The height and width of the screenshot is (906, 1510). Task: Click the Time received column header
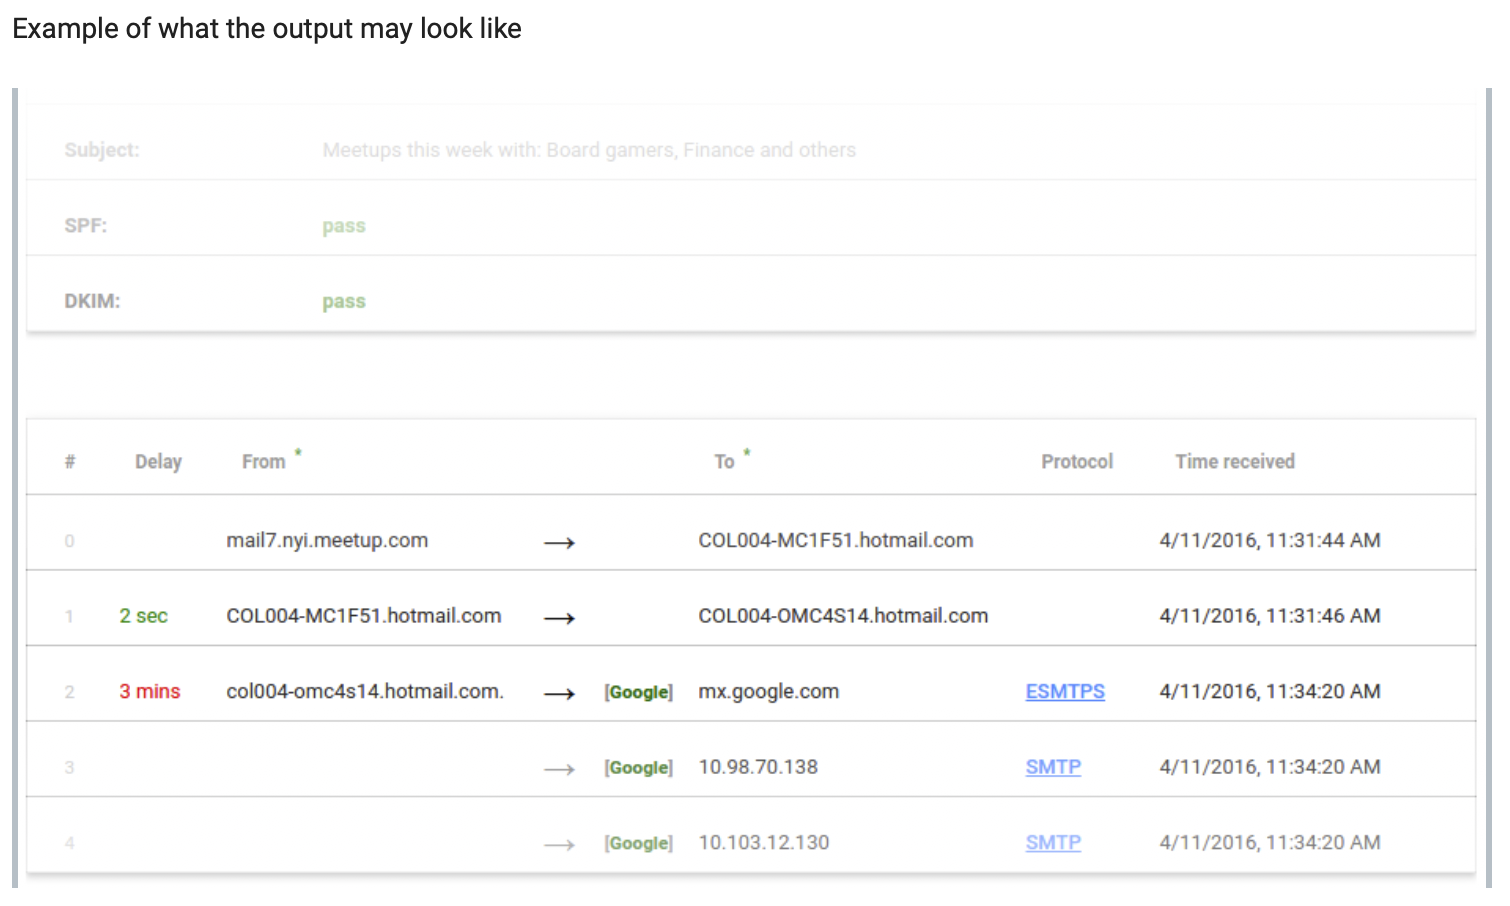coord(1235,462)
